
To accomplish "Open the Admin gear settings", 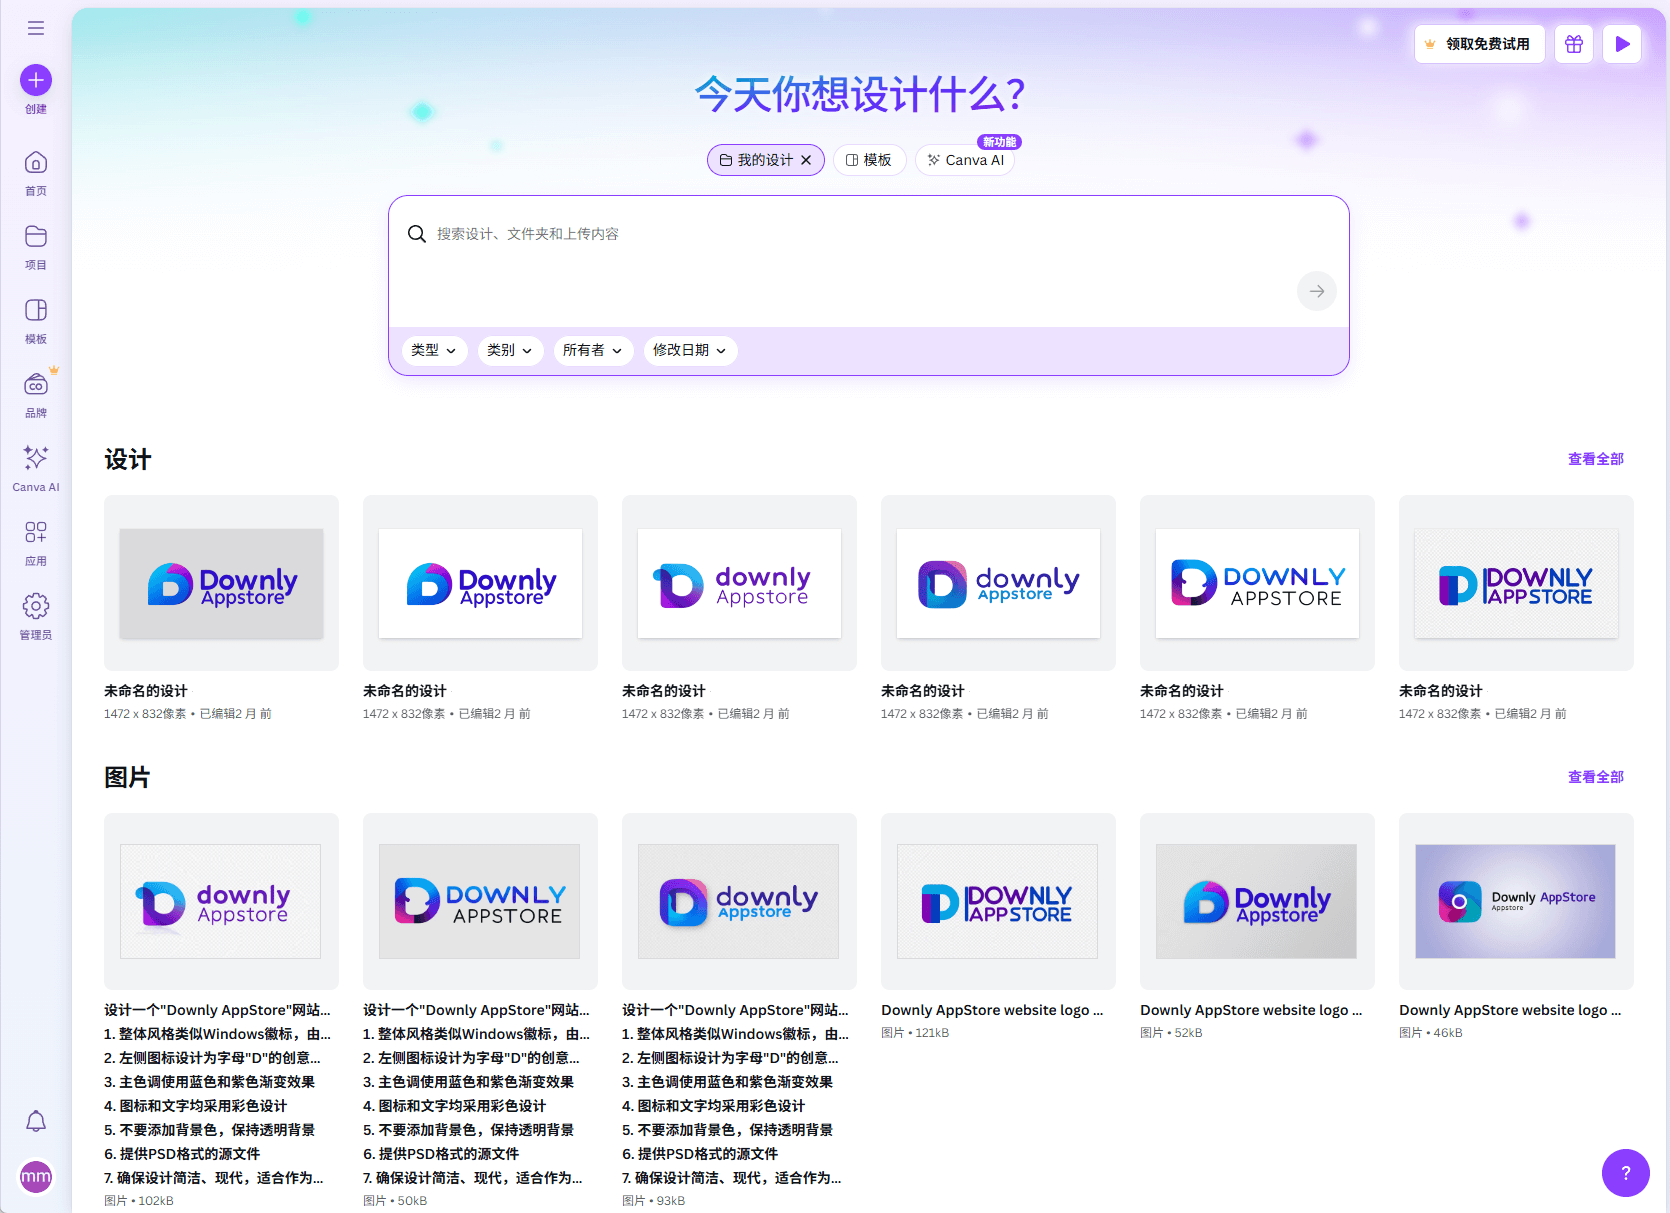I will click(x=36, y=616).
